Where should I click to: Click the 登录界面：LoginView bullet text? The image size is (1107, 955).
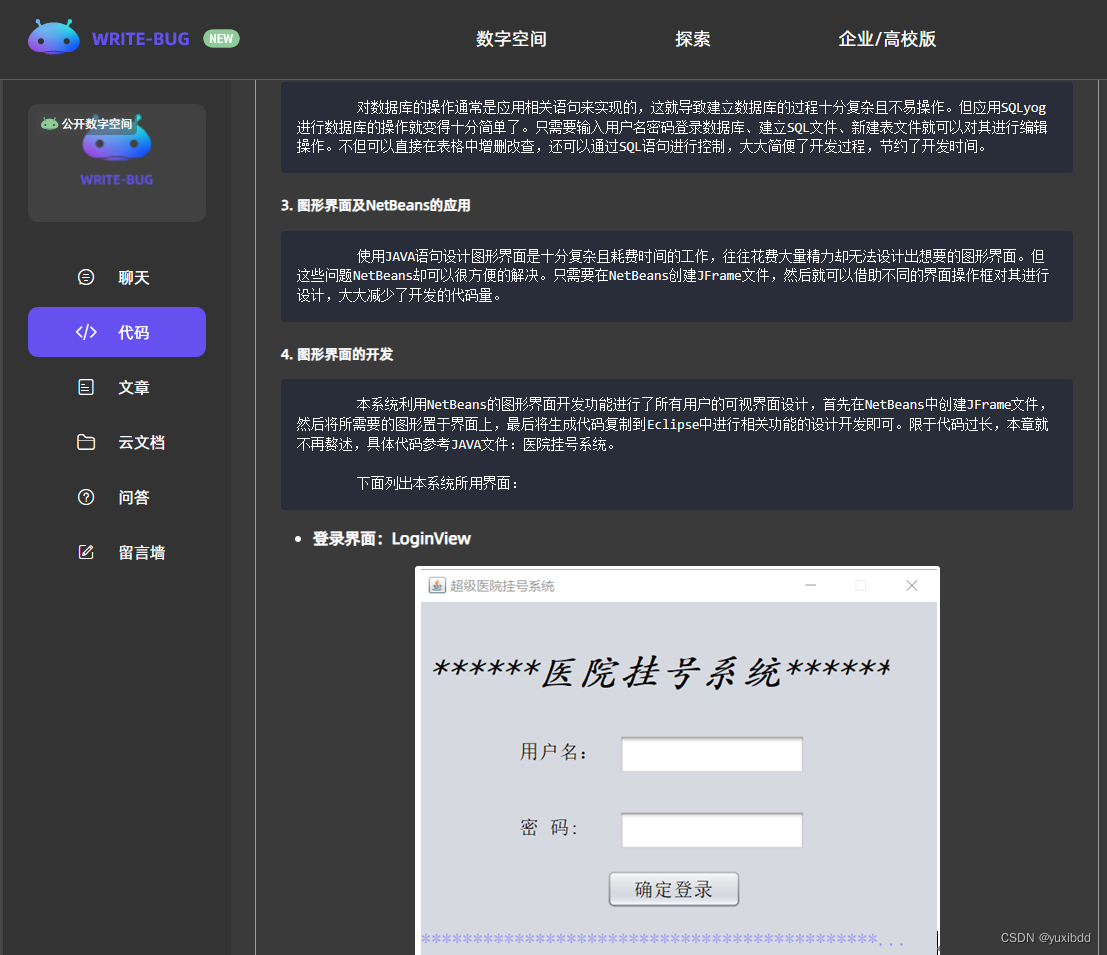pos(389,538)
